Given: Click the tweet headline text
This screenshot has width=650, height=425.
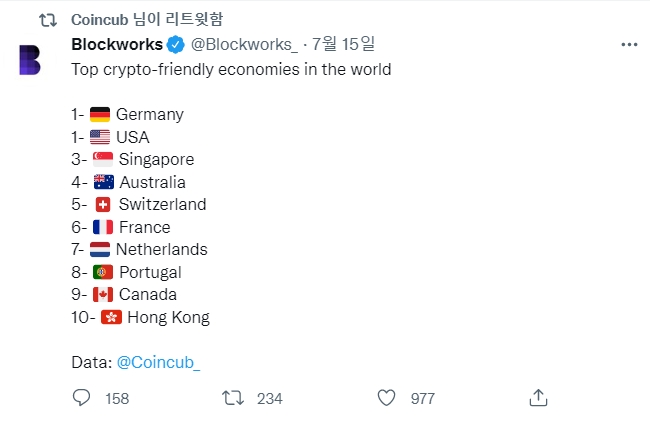Looking at the screenshot, I should [231, 70].
